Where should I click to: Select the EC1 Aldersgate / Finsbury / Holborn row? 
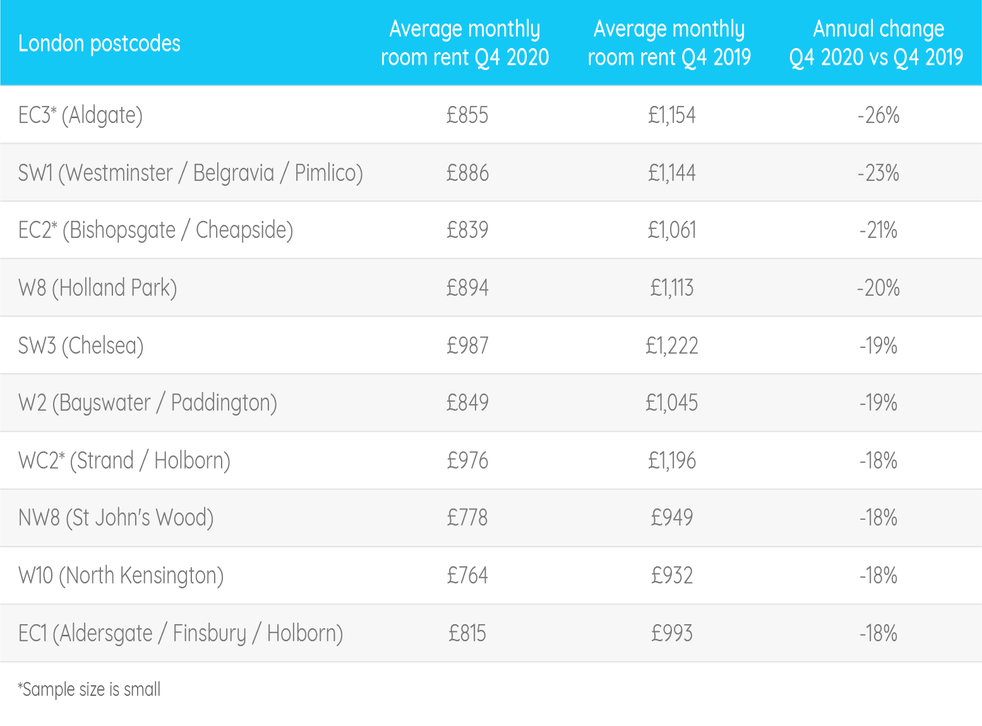[x=180, y=634]
